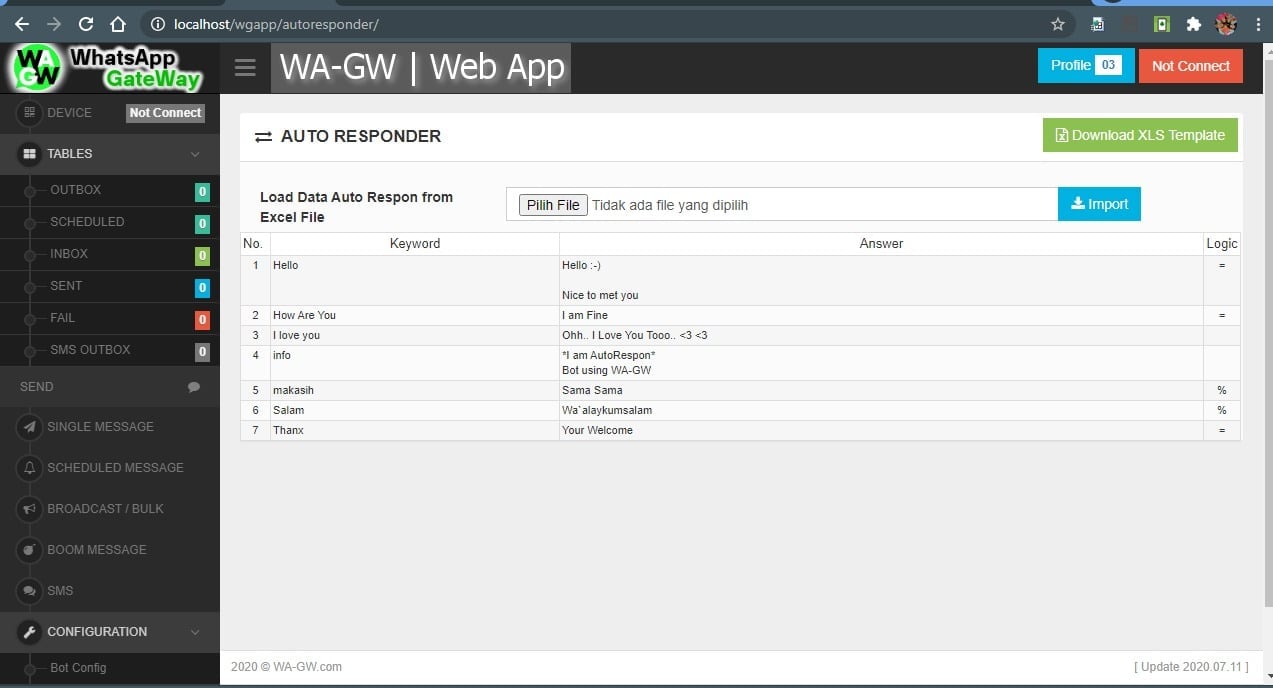Click the site info icon in address bar
The image size is (1273, 688).
coord(157,24)
